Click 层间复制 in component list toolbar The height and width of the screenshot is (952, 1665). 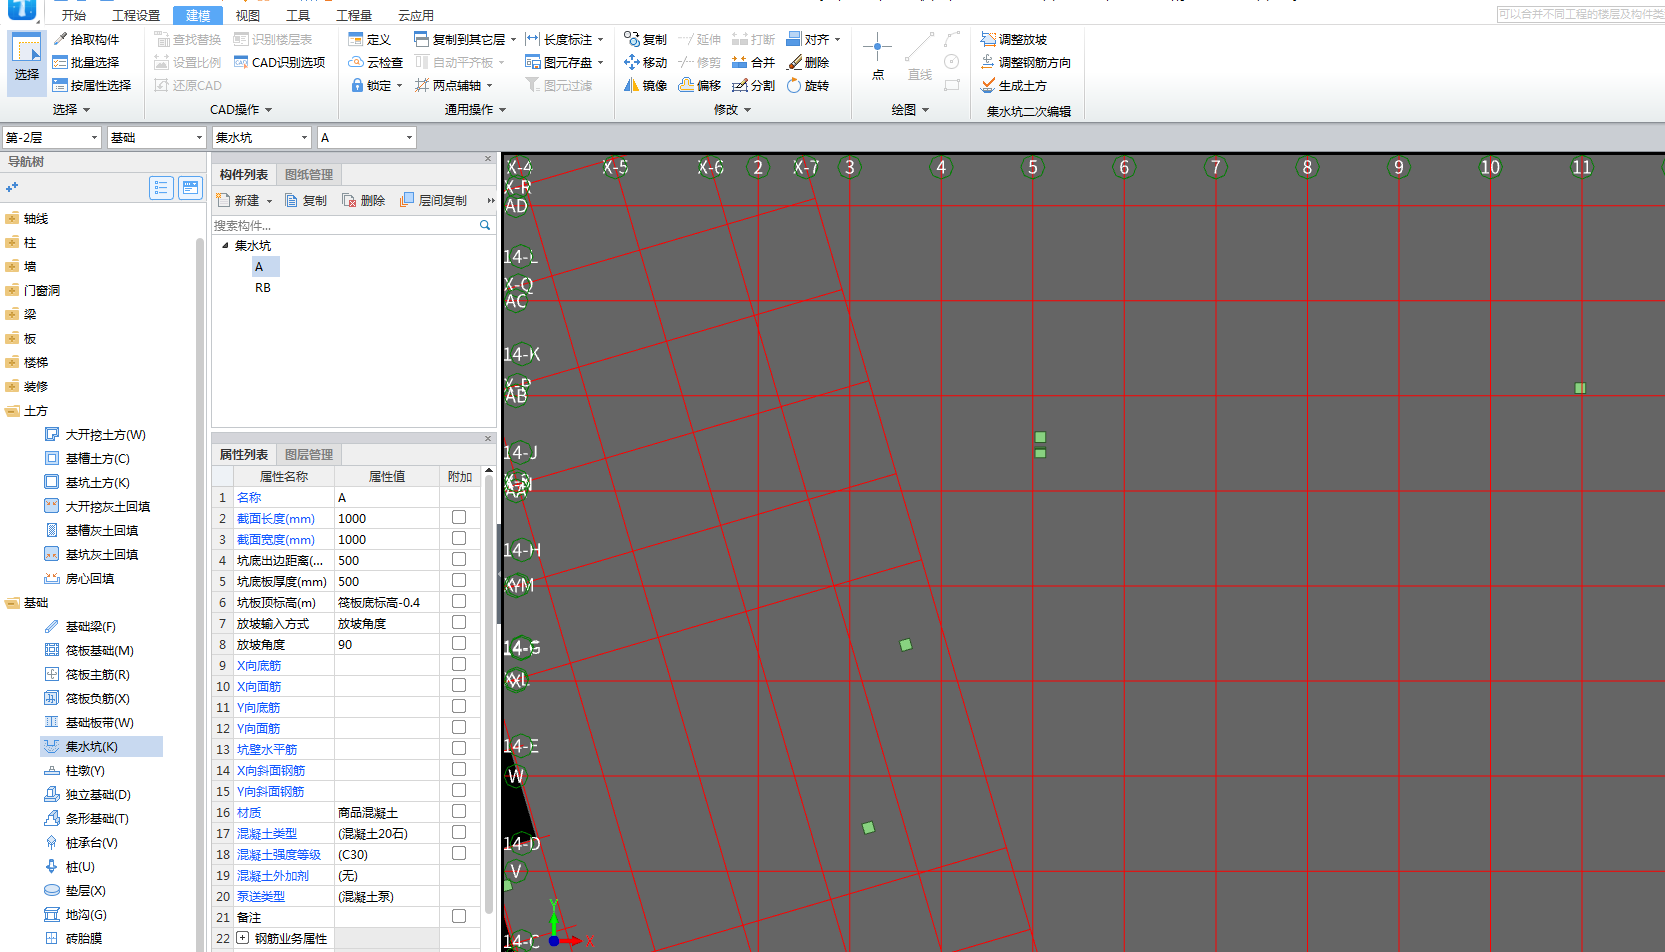click(x=434, y=200)
